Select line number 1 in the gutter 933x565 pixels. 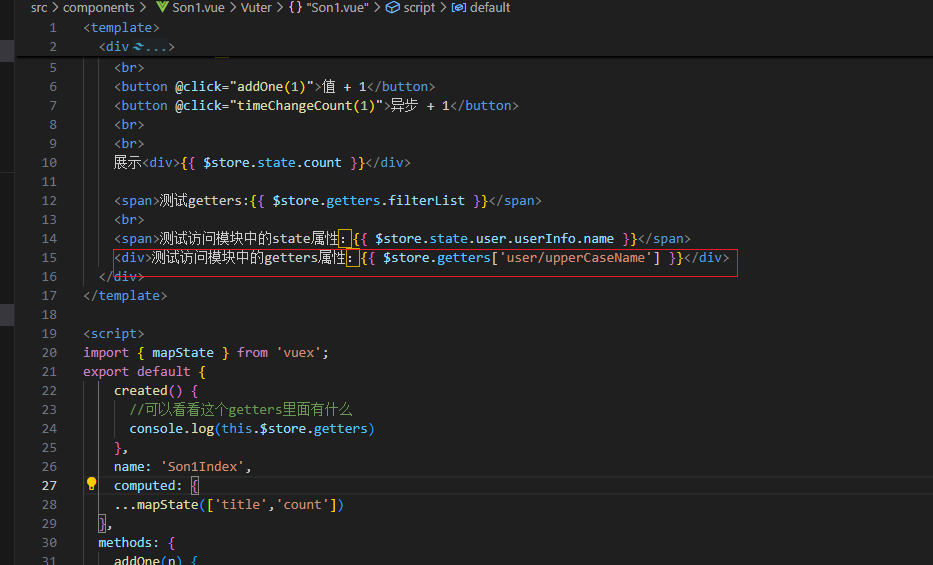[53, 27]
